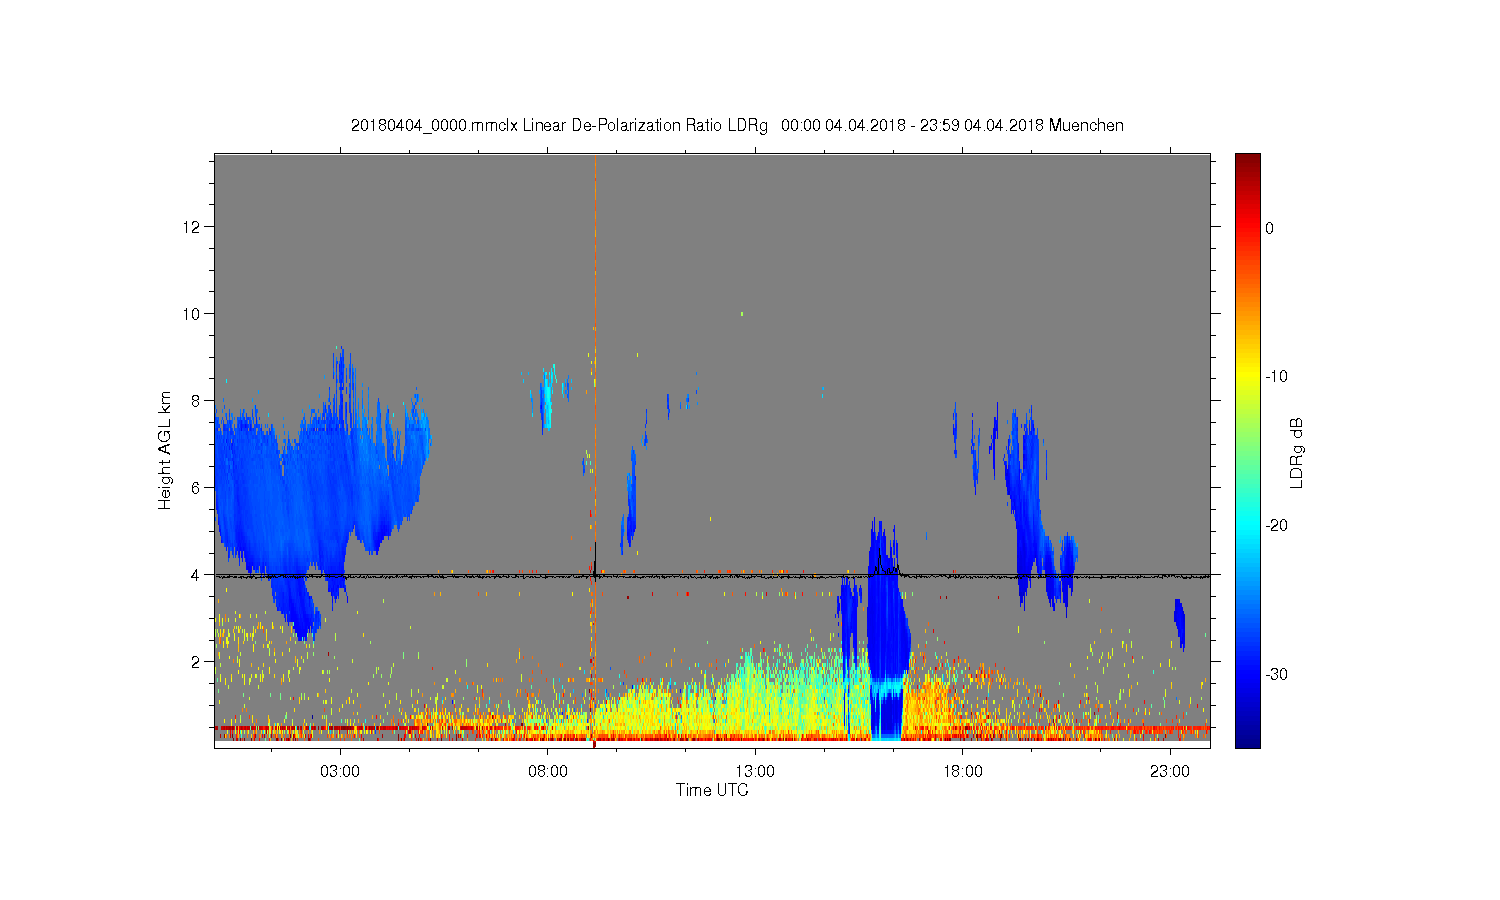The width and height of the screenshot is (1500, 900).
Task: Click the colorbar value label '-30'
Action: pyautogui.click(x=1276, y=675)
